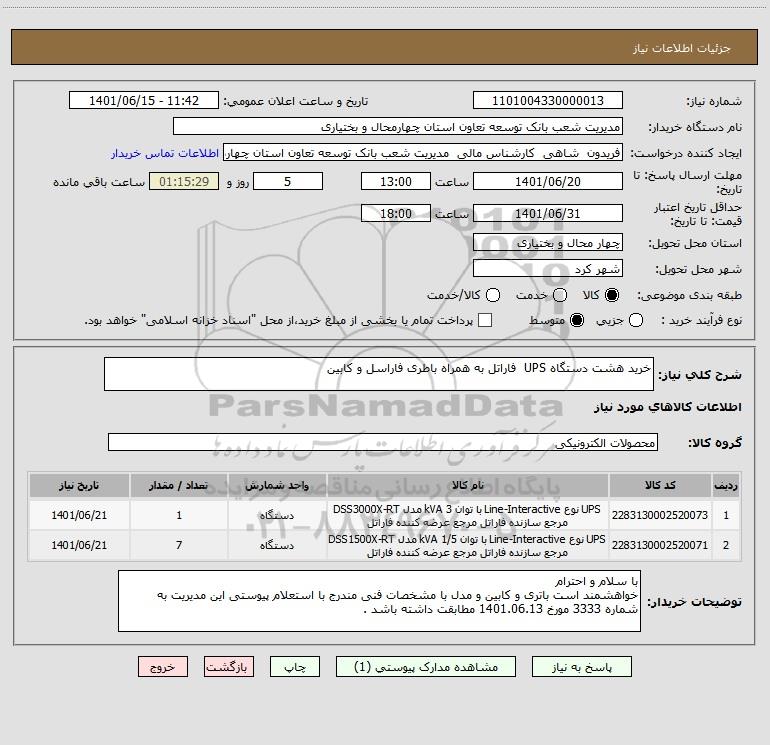Screen dimensions: 770x745
Task: Click the product group field محصولات الکترونیکی
Action: tap(383, 442)
